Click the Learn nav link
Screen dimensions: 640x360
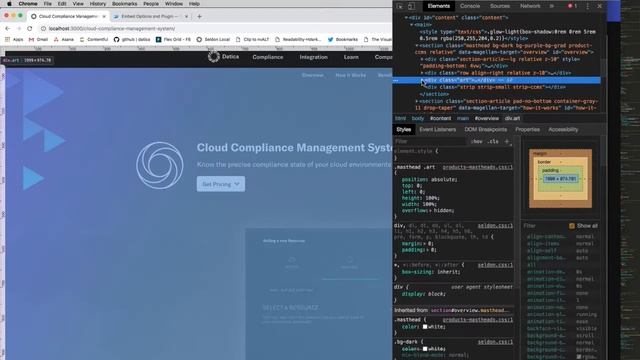(351, 57)
